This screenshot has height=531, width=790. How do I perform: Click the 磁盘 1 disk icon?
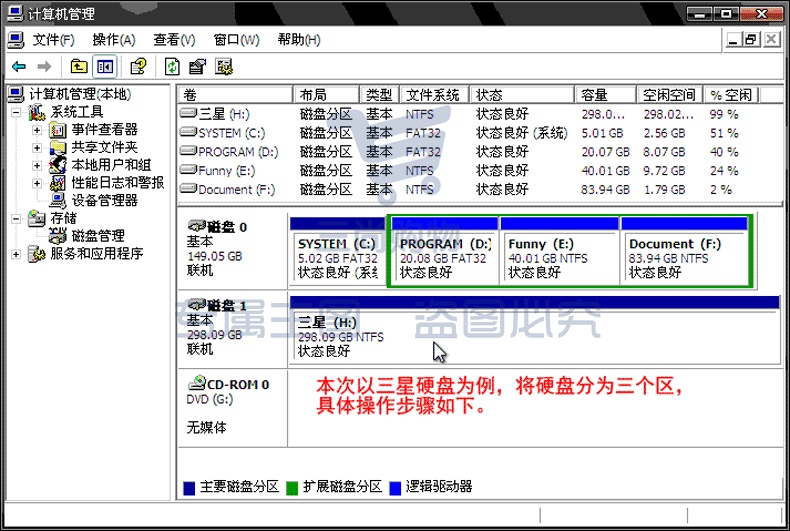pyautogui.click(x=196, y=305)
